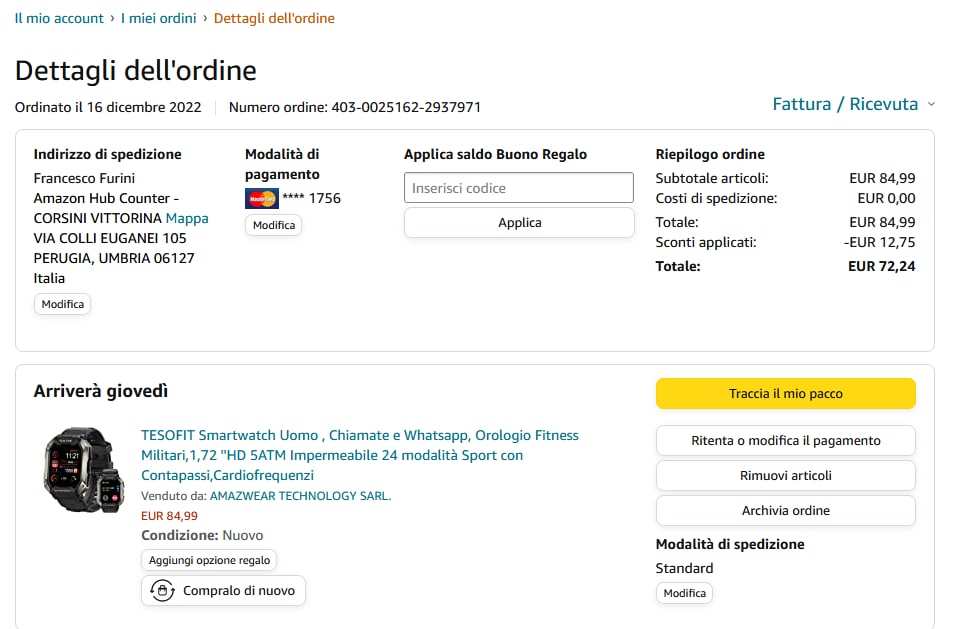Archive order with Archivia ordine button
This screenshot has height=629, width=970.
[785, 511]
